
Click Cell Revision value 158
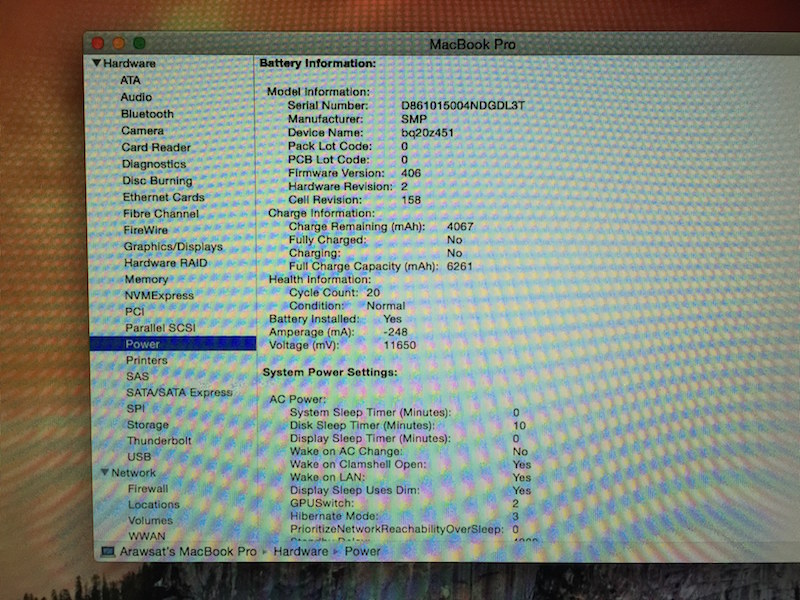pyautogui.click(x=411, y=200)
